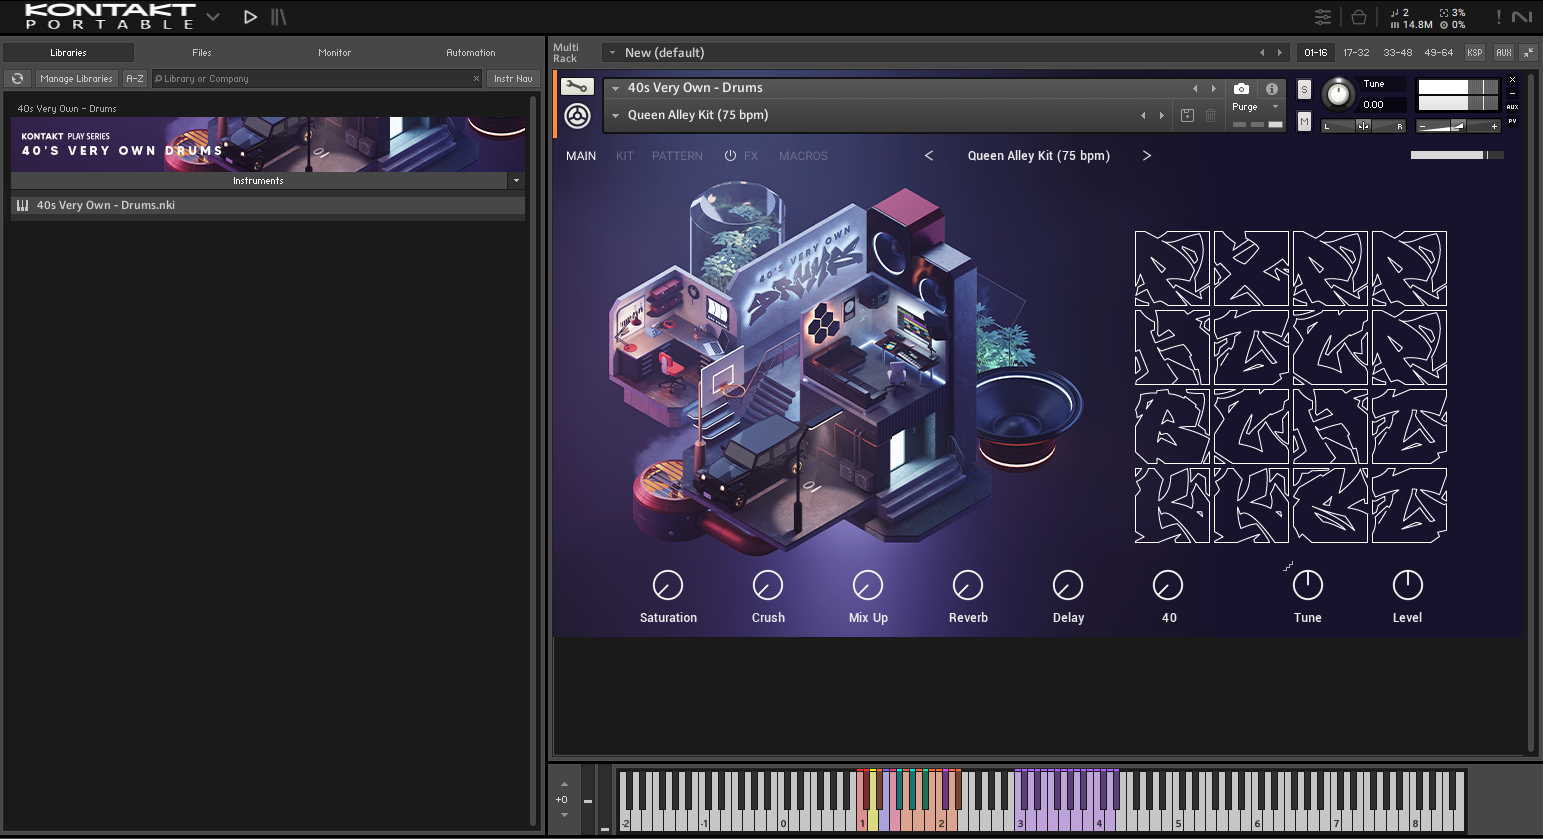Viewport: 1543px width, 839px height.
Task: Minimize the rack view with arrows icon
Action: point(1528,53)
